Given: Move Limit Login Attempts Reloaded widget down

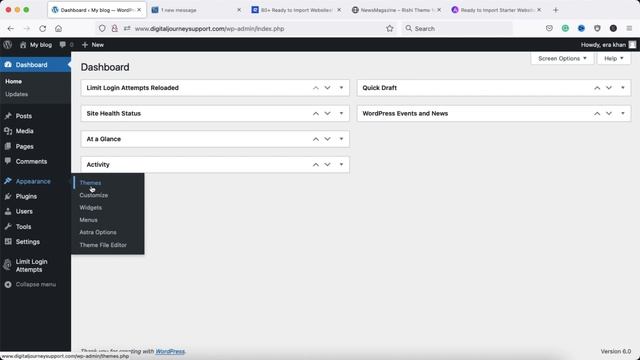Looking at the screenshot, I should pyautogui.click(x=327, y=88).
